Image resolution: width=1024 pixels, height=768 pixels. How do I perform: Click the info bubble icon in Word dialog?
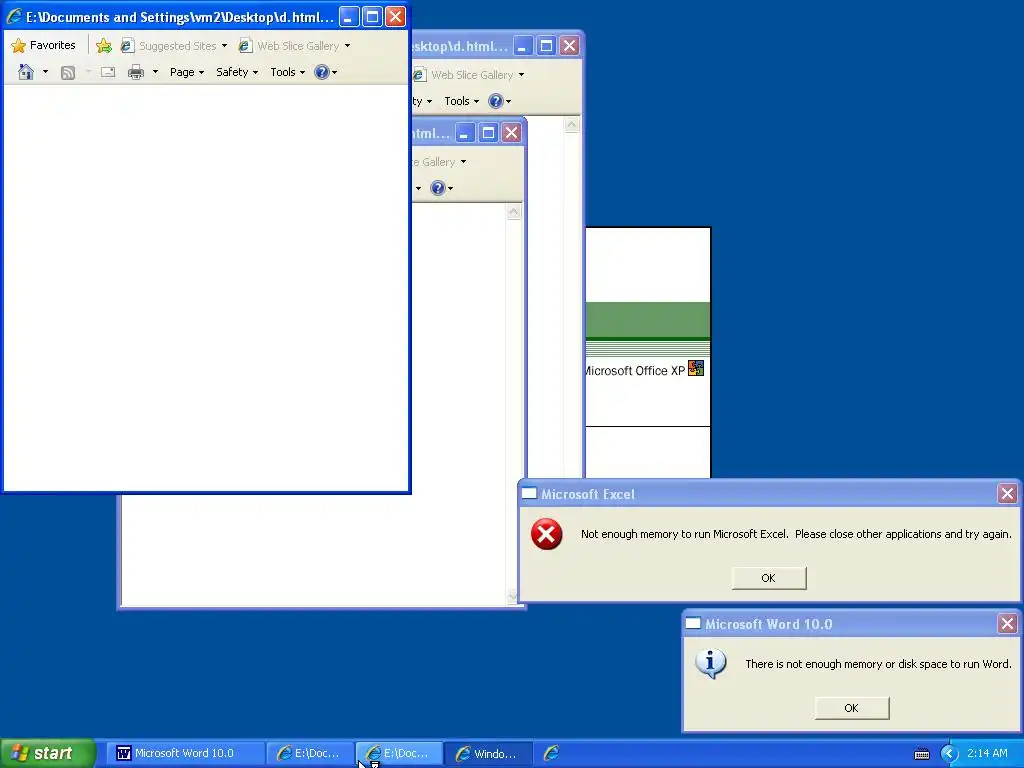(711, 664)
